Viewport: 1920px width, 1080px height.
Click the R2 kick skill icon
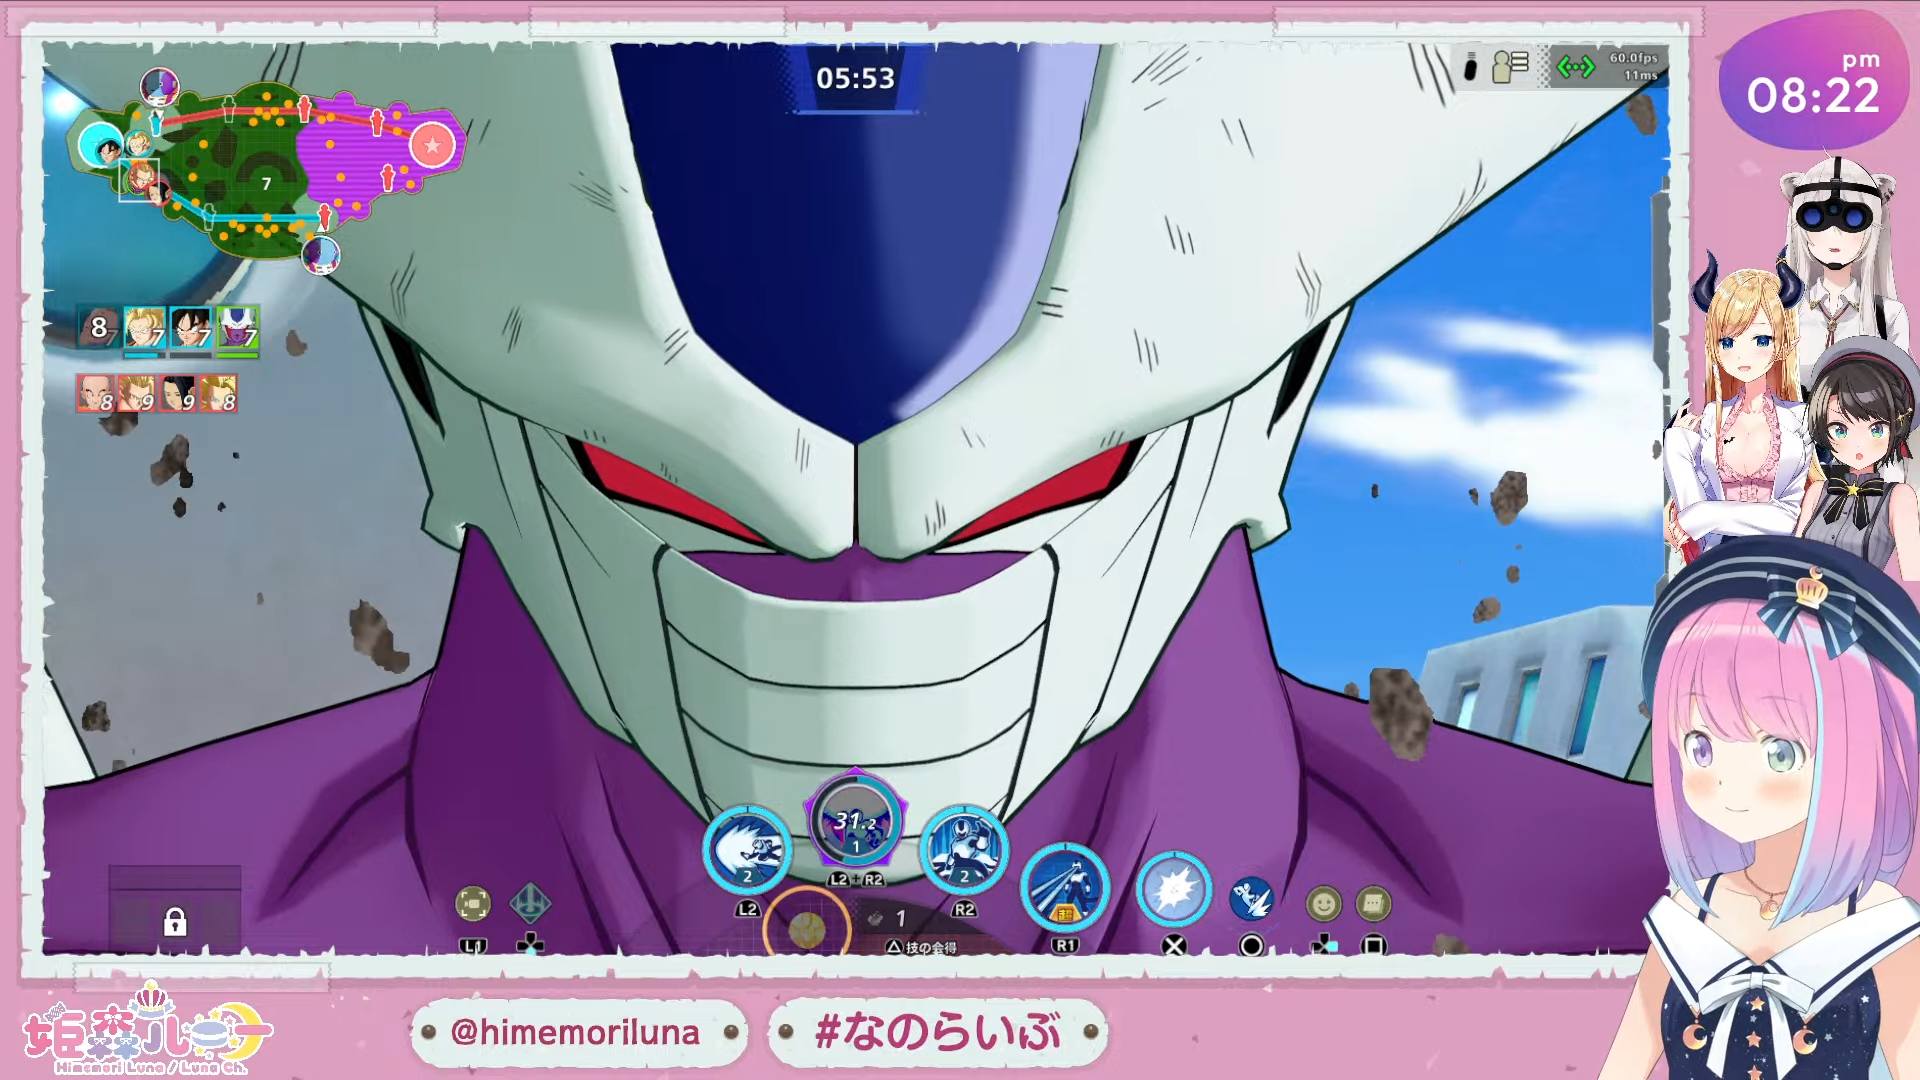tap(963, 850)
